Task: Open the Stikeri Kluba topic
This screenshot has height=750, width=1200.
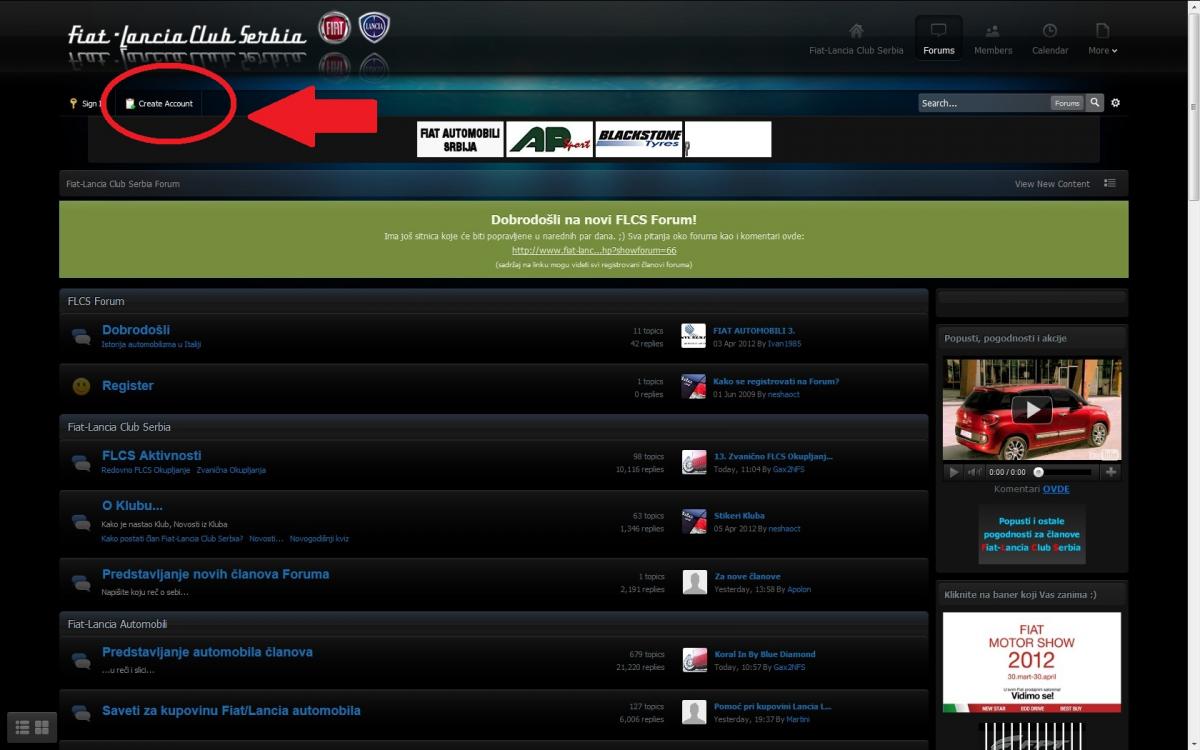Action: (x=739, y=516)
